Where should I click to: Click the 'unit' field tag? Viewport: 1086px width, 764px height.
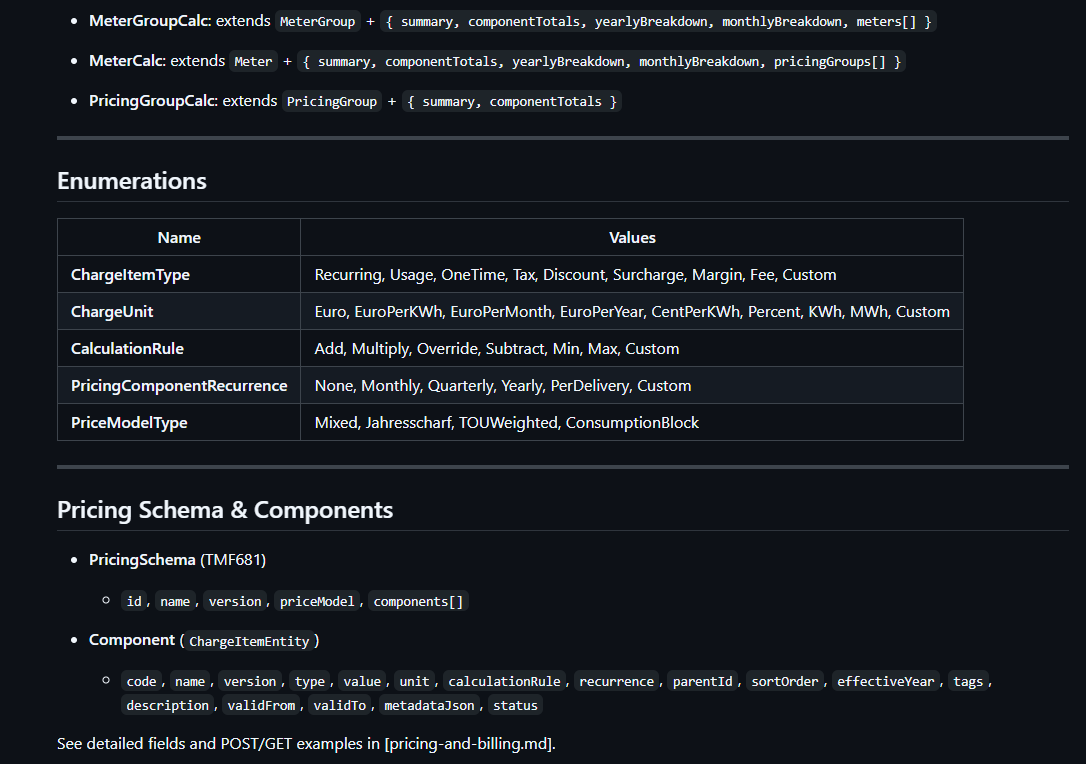click(x=414, y=682)
